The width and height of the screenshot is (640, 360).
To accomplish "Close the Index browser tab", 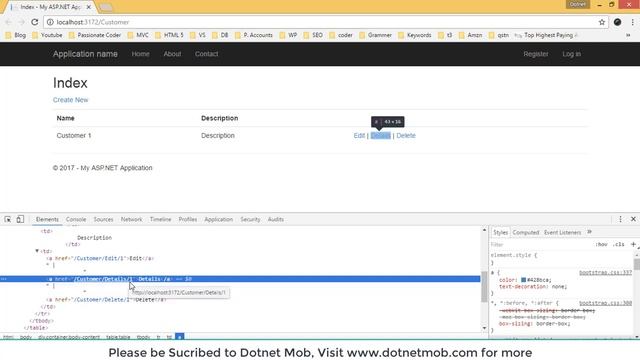I will 89,7.
